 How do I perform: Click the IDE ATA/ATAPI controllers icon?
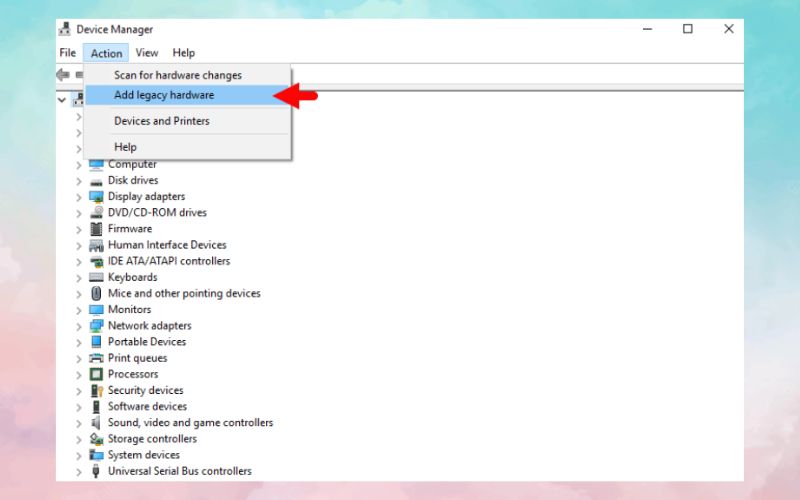[96, 262]
